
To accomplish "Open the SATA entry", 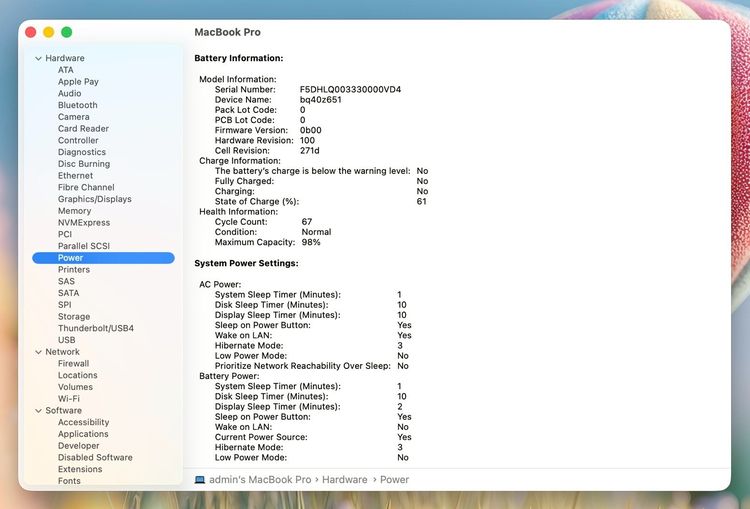I will pyautogui.click(x=68, y=293).
